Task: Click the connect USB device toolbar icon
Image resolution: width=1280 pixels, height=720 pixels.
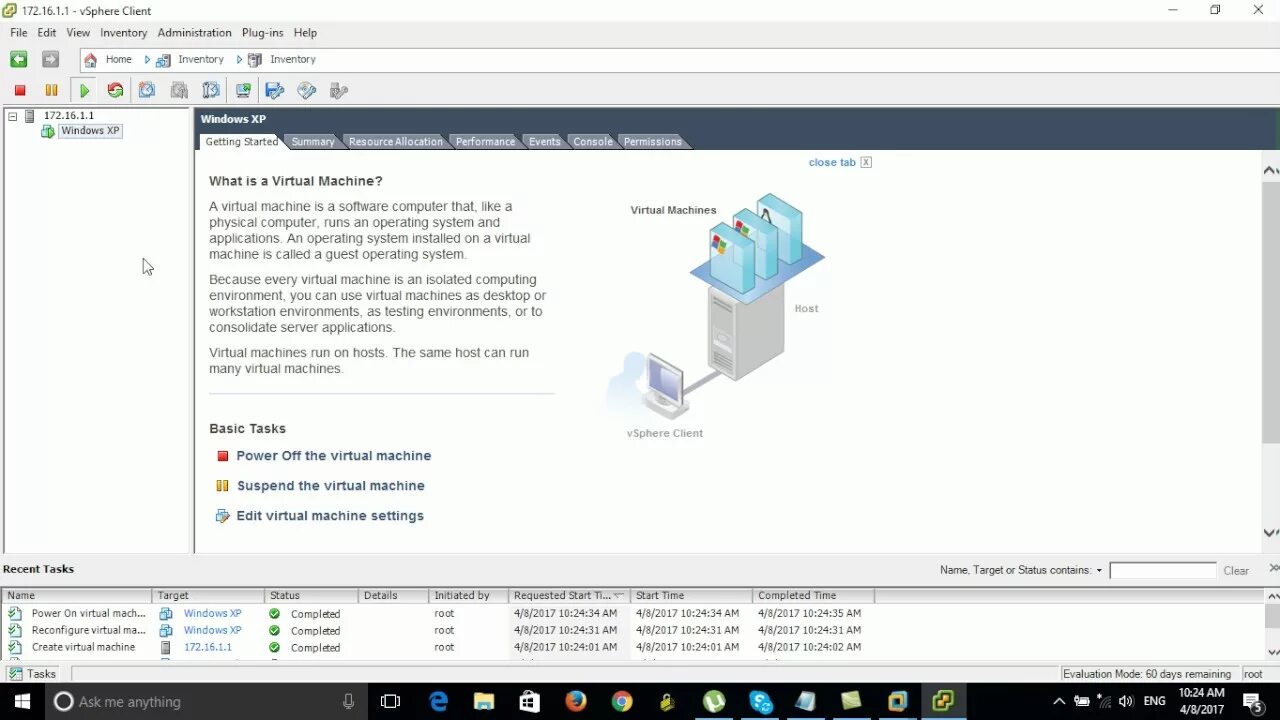Action: coord(339,90)
